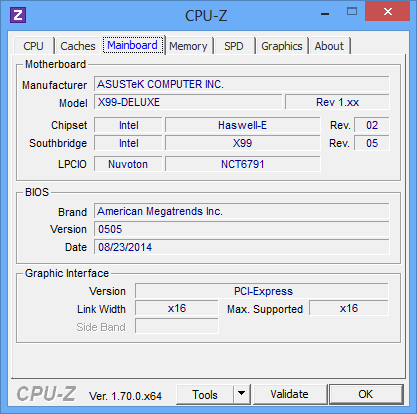Click the Chipset vendor Intel field
The height and width of the screenshot is (414, 417).
128,125
